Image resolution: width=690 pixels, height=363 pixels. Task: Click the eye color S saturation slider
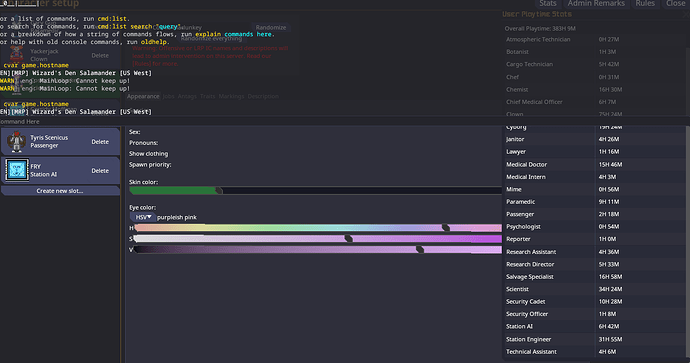[318, 238]
